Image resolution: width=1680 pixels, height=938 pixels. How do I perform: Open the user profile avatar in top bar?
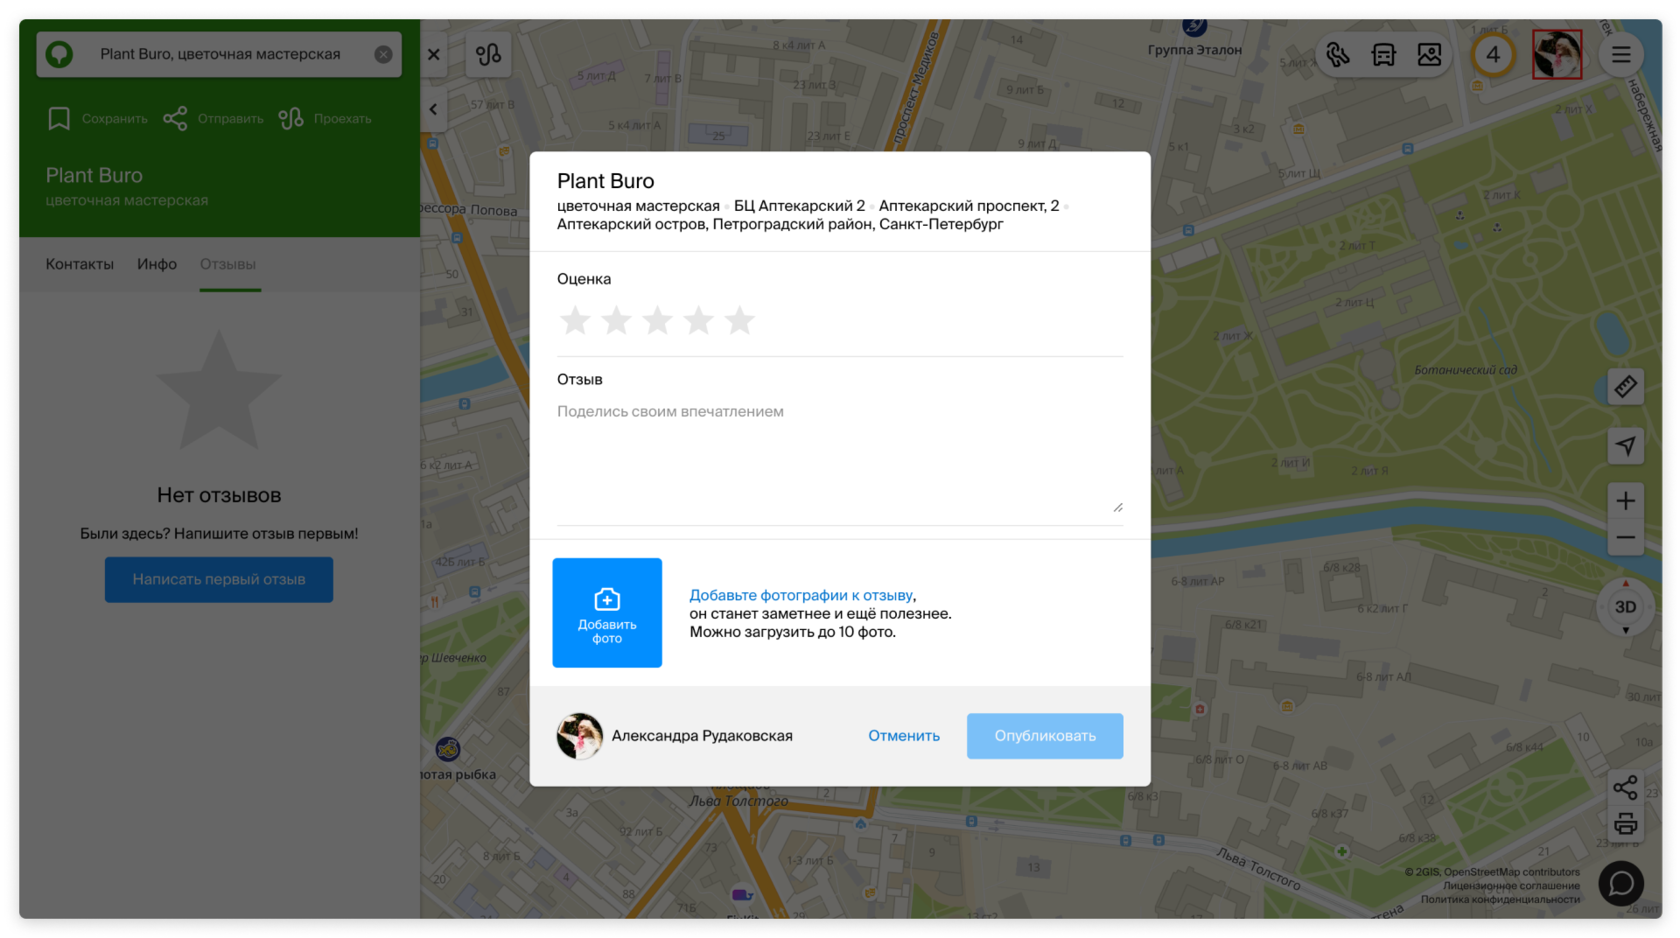[1557, 55]
